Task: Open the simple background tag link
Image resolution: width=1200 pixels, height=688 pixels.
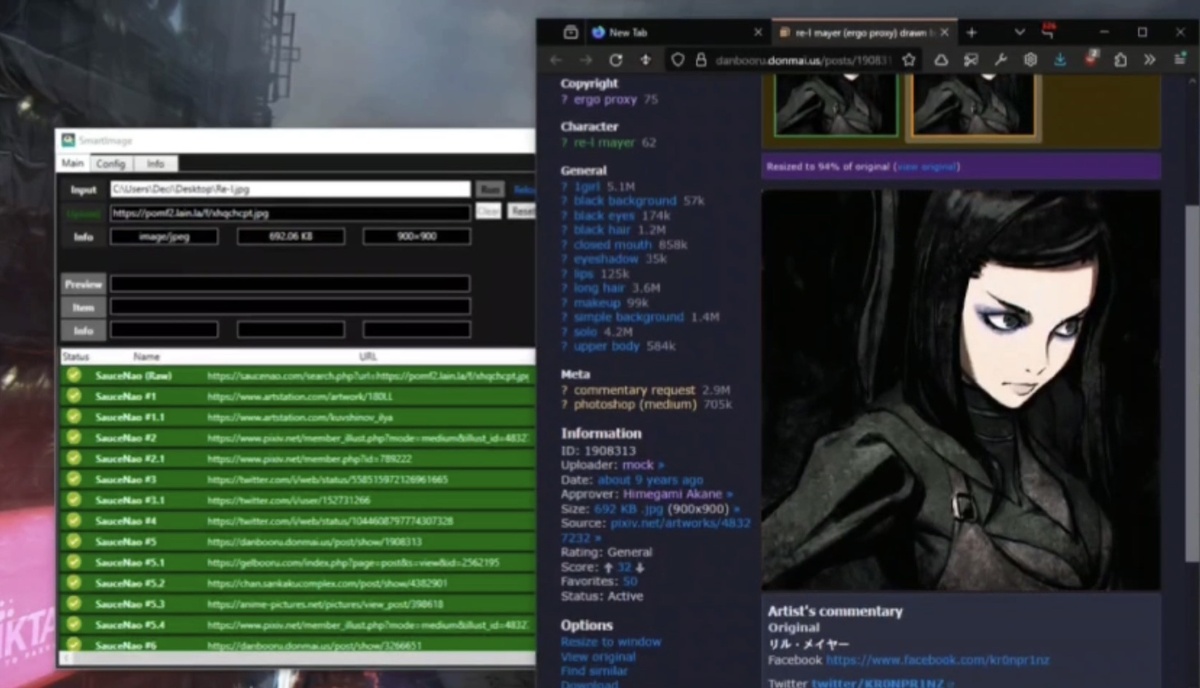Action: pyautogui.click(x=629, y=317)
